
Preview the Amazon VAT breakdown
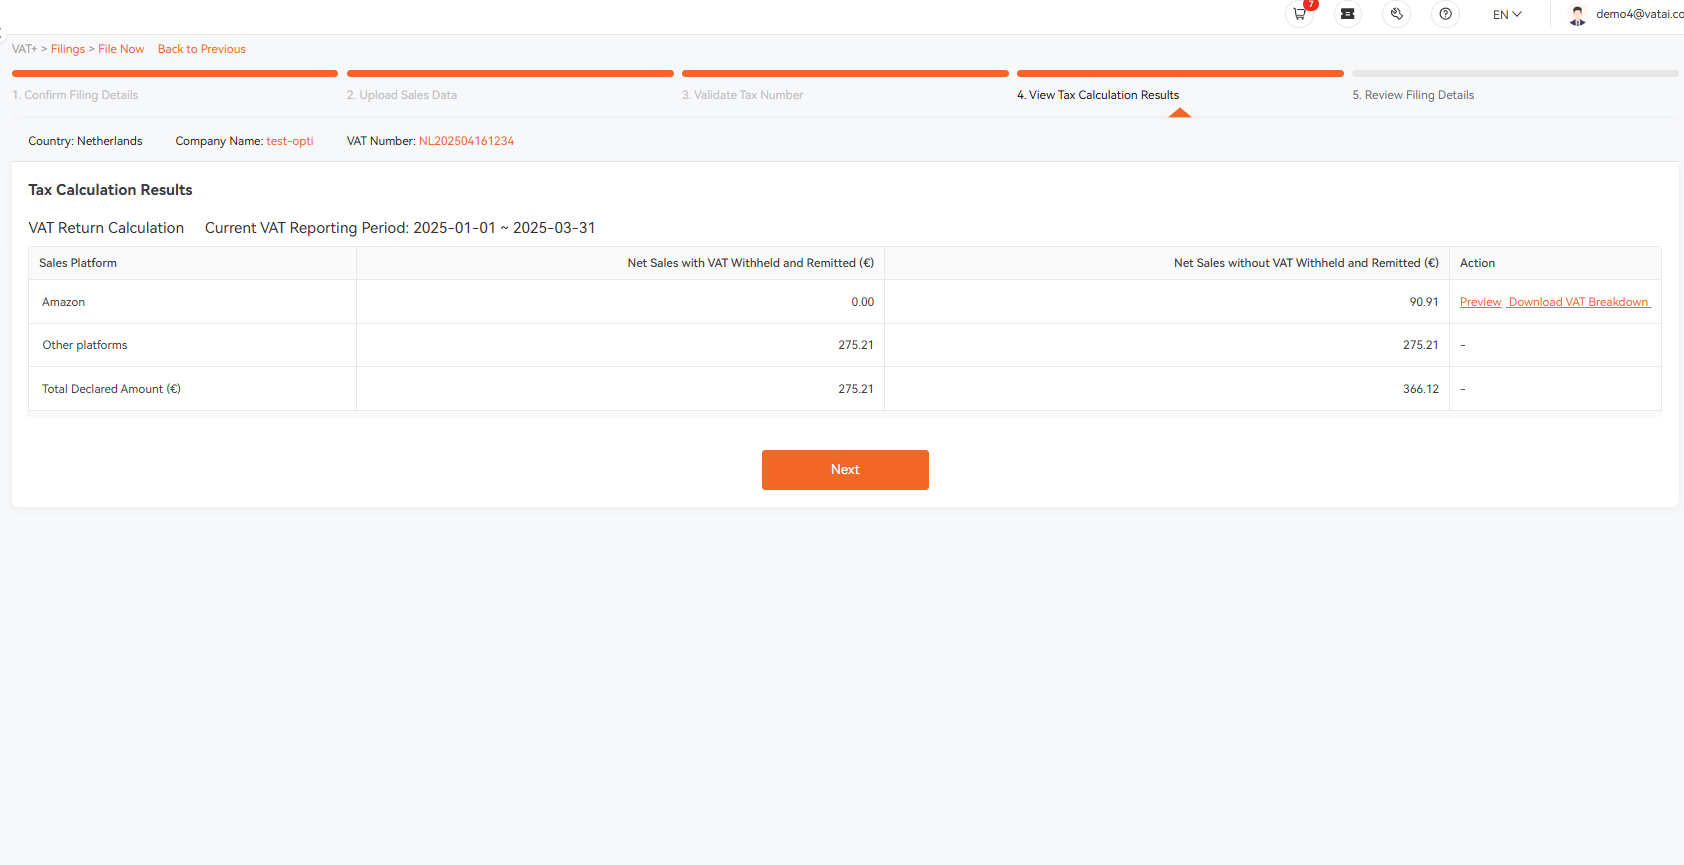tap(1480, 302)
